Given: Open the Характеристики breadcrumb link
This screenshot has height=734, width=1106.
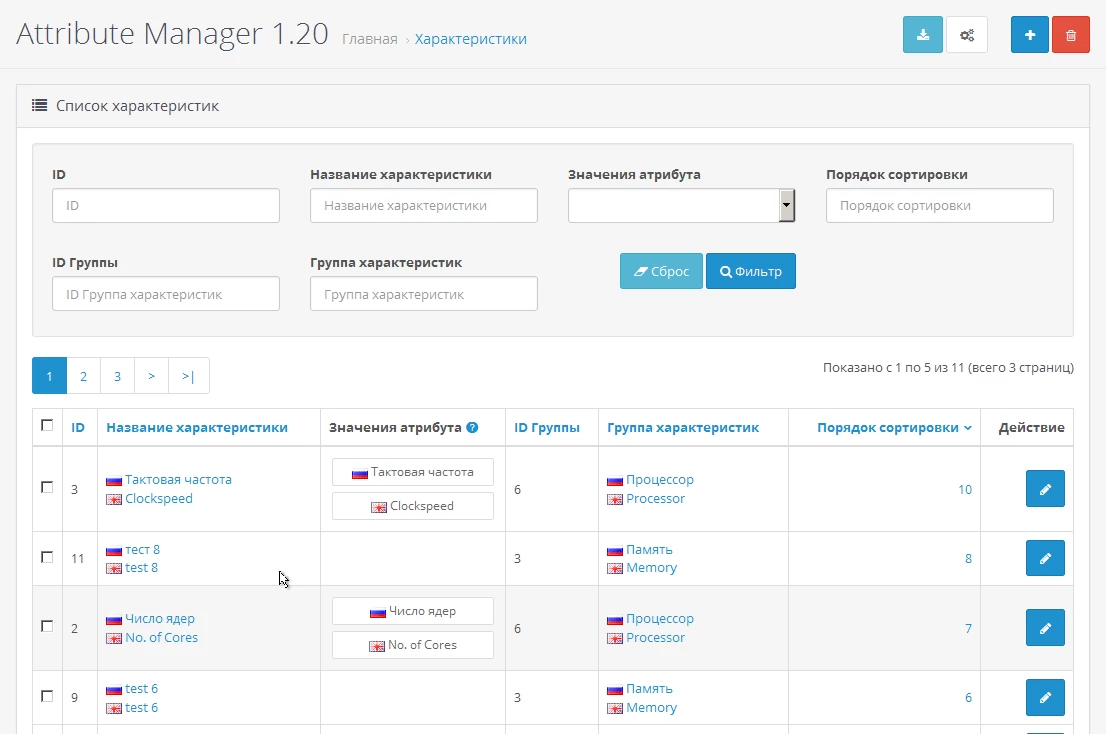Looking at the screenshot, I should 470,39.
